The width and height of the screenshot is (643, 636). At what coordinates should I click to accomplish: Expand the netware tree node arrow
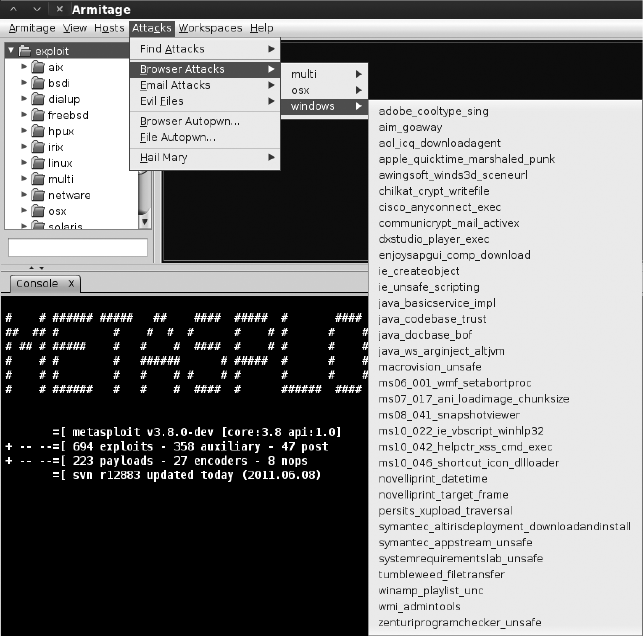[x=24, y=194]
